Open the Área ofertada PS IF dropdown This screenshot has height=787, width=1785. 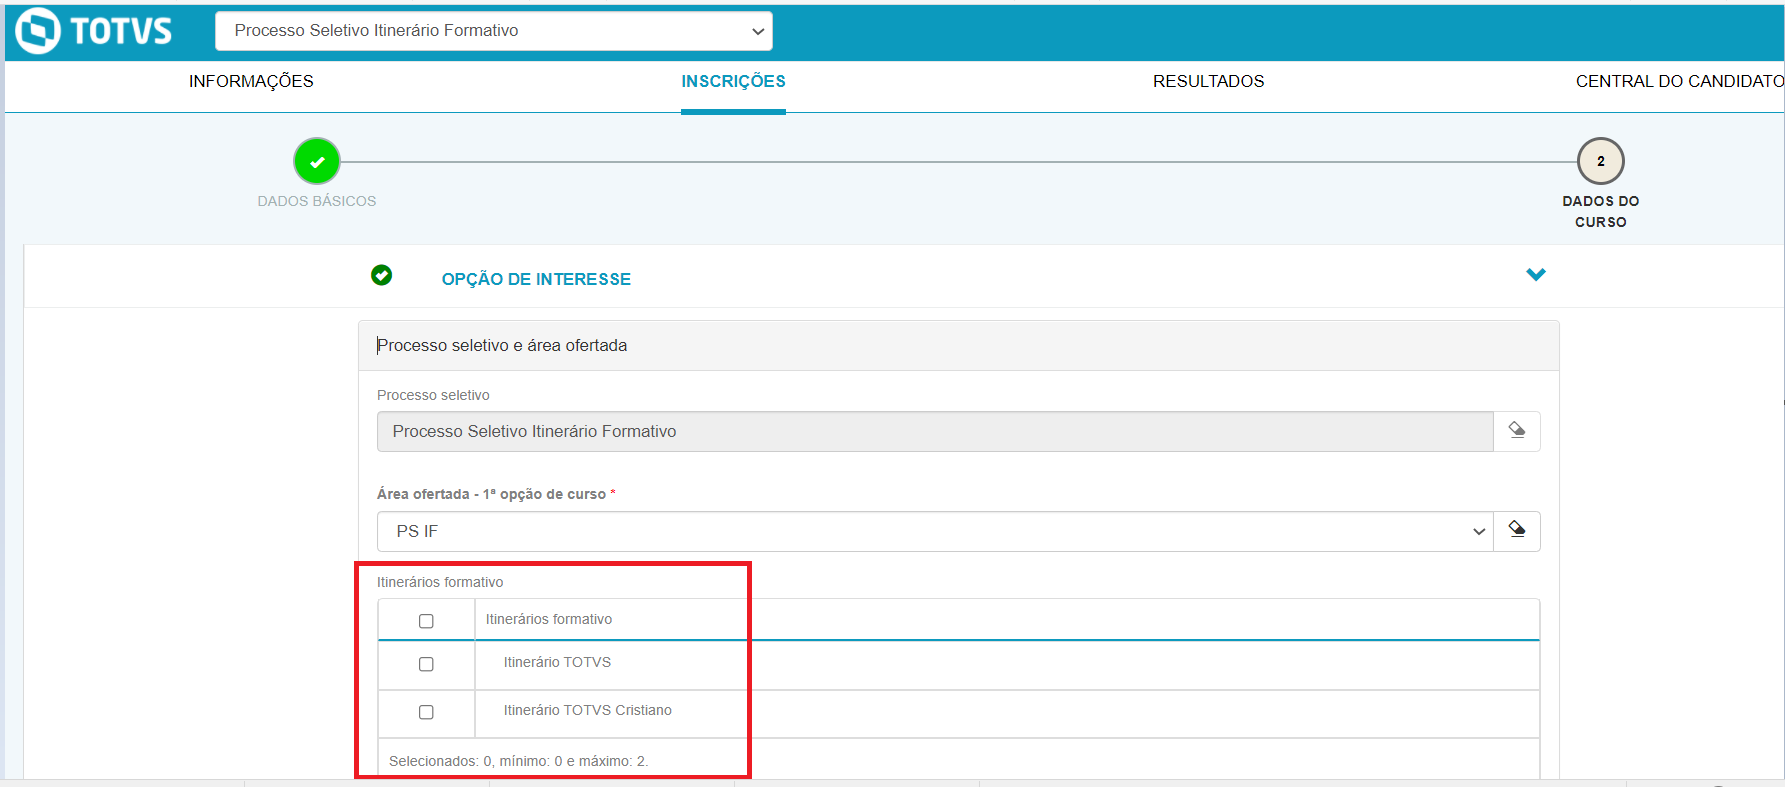click(x=935, y=531)
